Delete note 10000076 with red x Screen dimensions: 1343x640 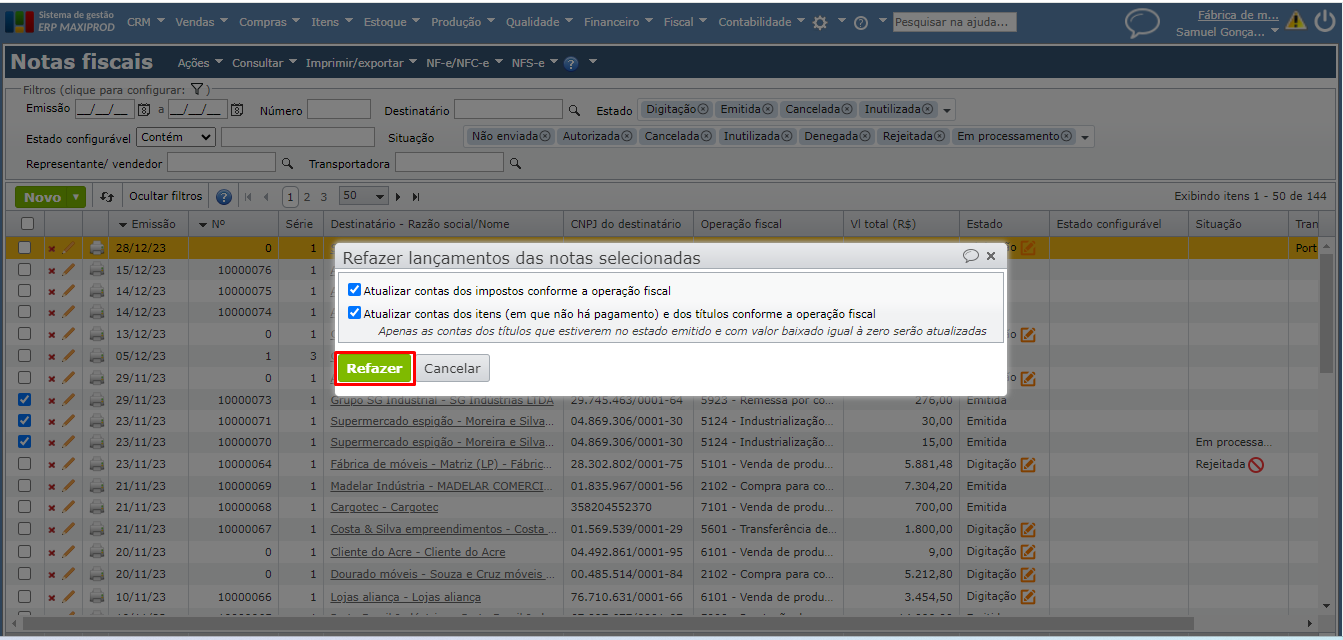pyautogui.click(x=52, y=270)
